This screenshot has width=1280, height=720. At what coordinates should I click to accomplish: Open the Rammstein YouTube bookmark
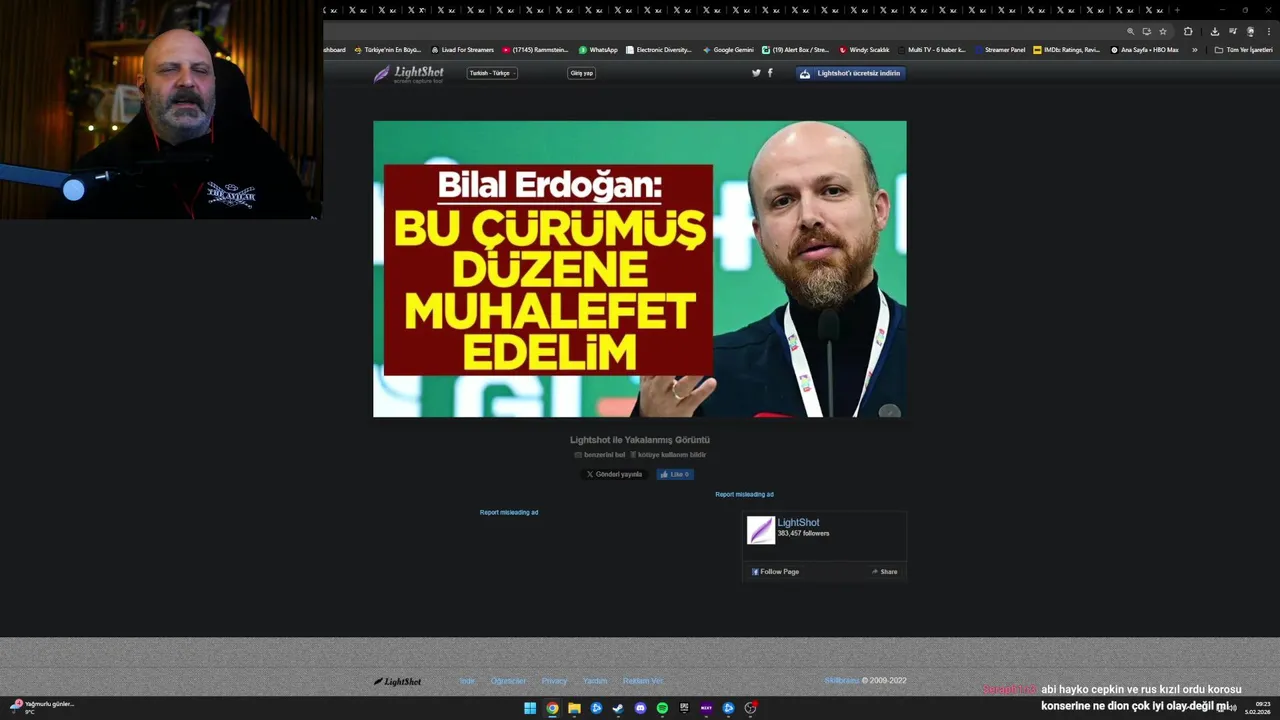click(x=536, y=49)
